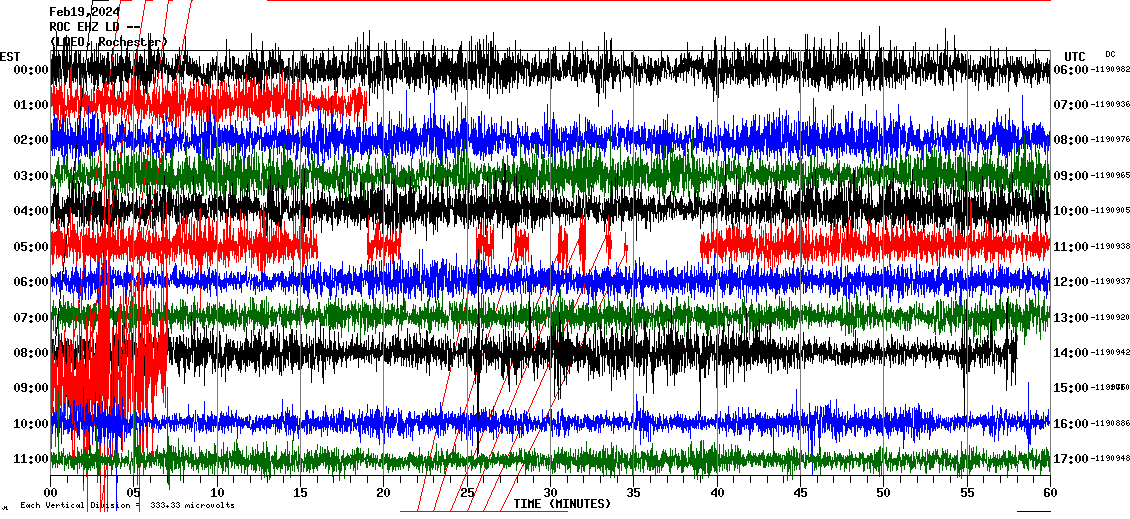Click the UTC column heading
This screenshot has width=1130, height=519.
pos(1075,56)
